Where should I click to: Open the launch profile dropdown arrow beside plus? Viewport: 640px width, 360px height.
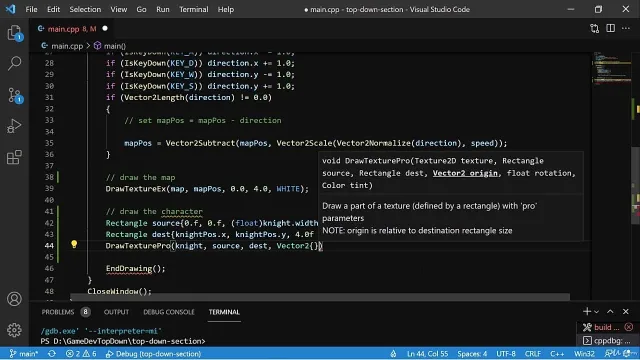(x=596, y=312)
